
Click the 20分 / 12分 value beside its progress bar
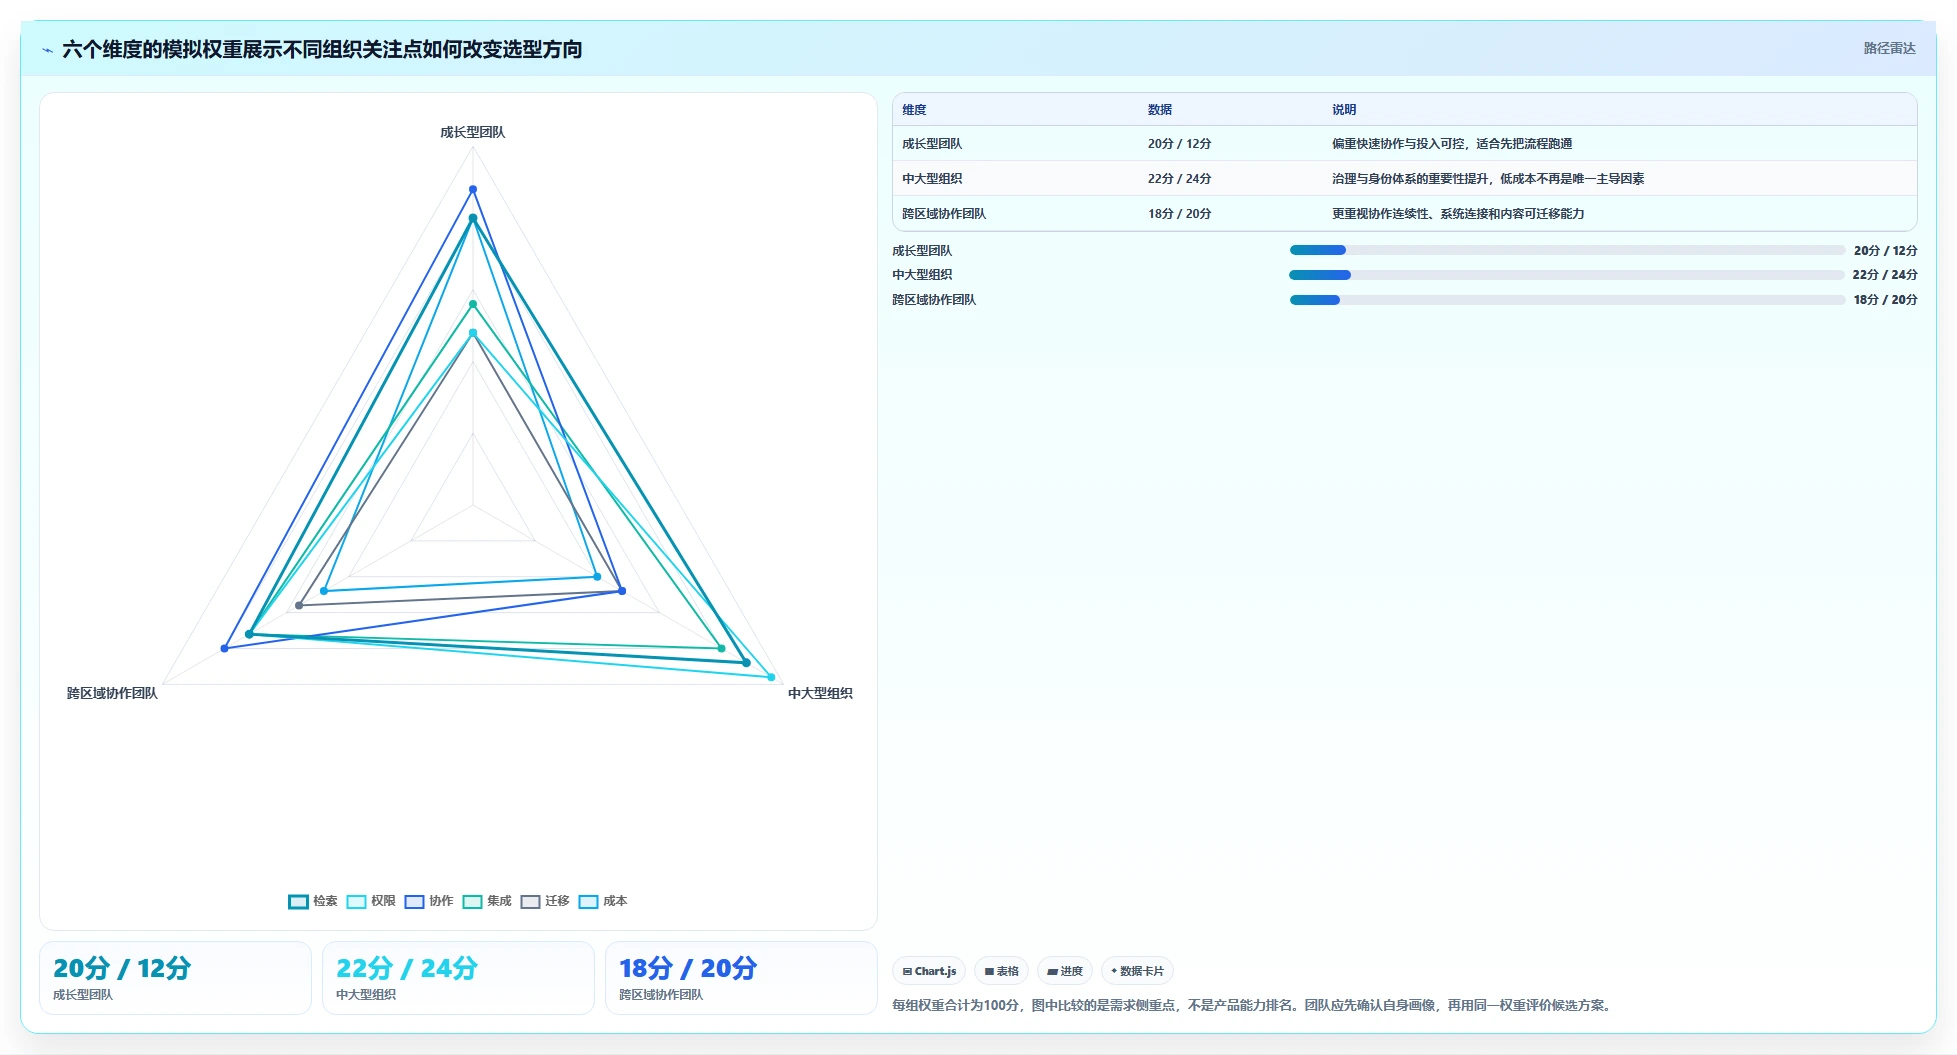pos(1885,251)
